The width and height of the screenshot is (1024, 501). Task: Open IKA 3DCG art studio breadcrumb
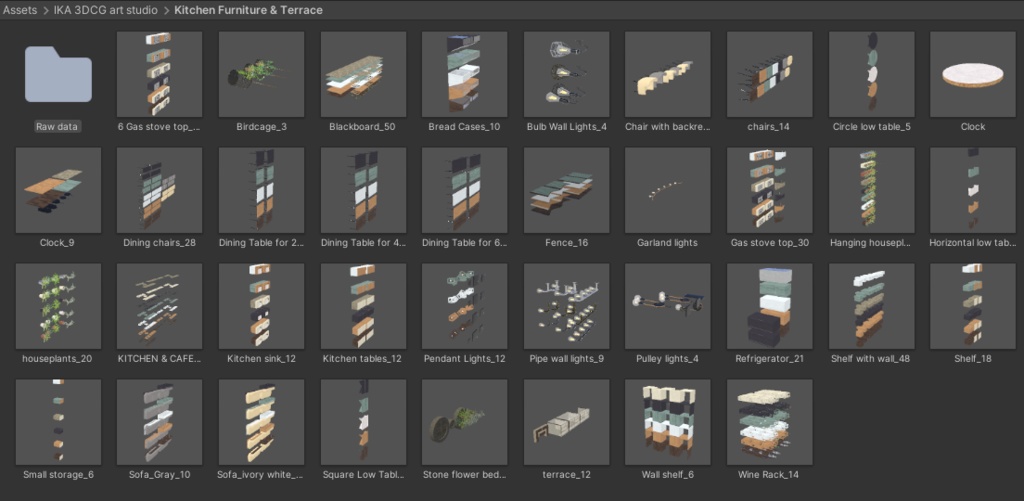pos(106,10)
